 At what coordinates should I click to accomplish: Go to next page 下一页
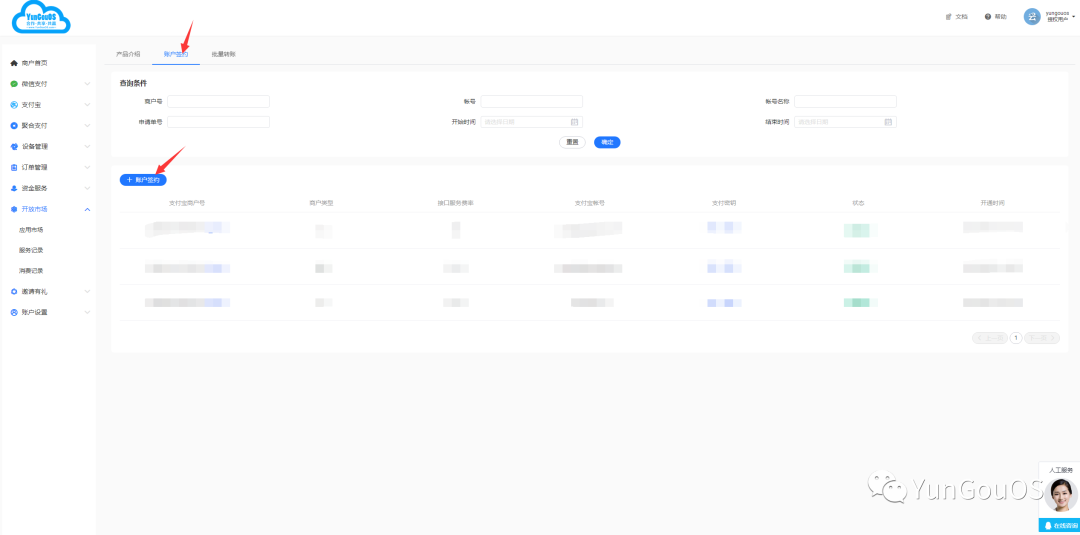coord(1042,338)
